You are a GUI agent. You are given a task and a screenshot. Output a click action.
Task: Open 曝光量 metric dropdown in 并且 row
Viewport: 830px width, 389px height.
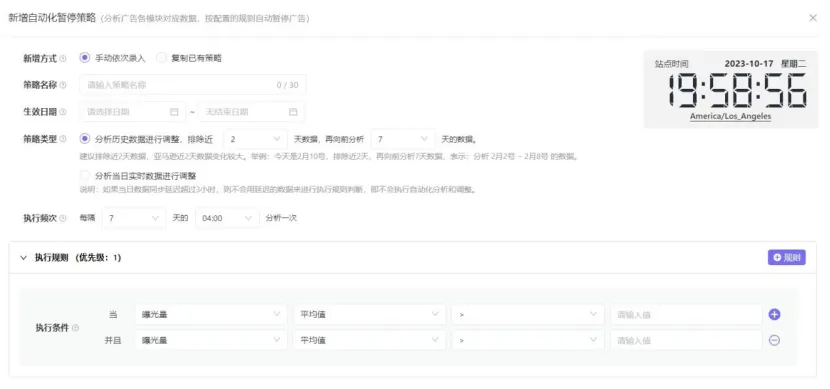[211, 340]
